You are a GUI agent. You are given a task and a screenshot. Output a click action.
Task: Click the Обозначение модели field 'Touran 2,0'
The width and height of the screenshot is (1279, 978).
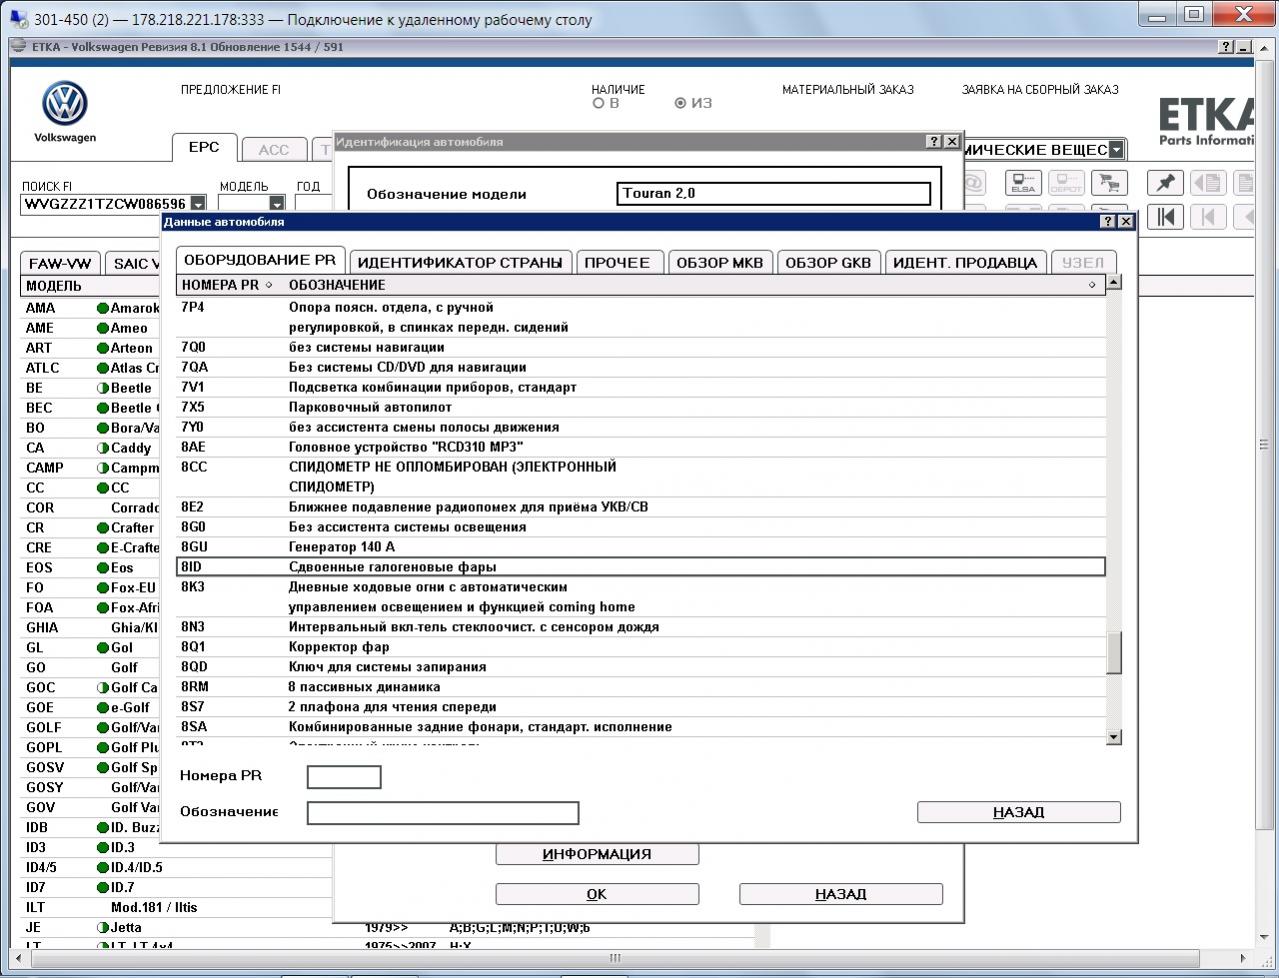pyautogui.click(x=774, y=193)
